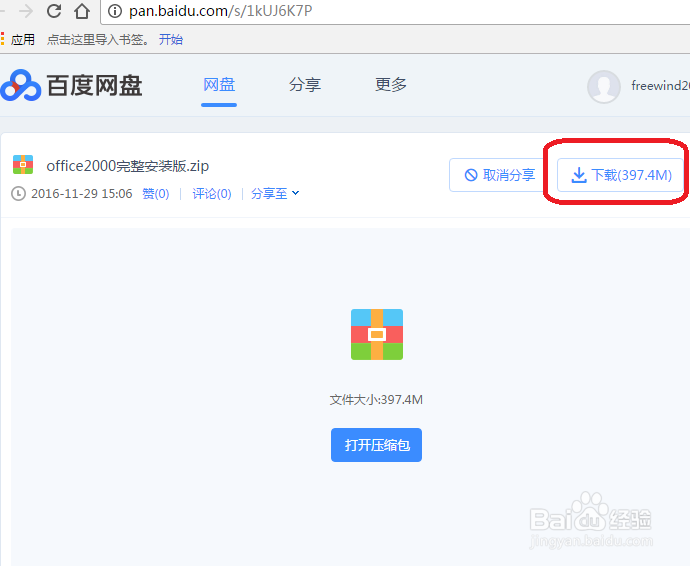Image resolution: width=691 pixels, height=566 pixels.
Task: Open the 应用 apps shortcut in bookmarks bar
Action: (x=18, y=40)
